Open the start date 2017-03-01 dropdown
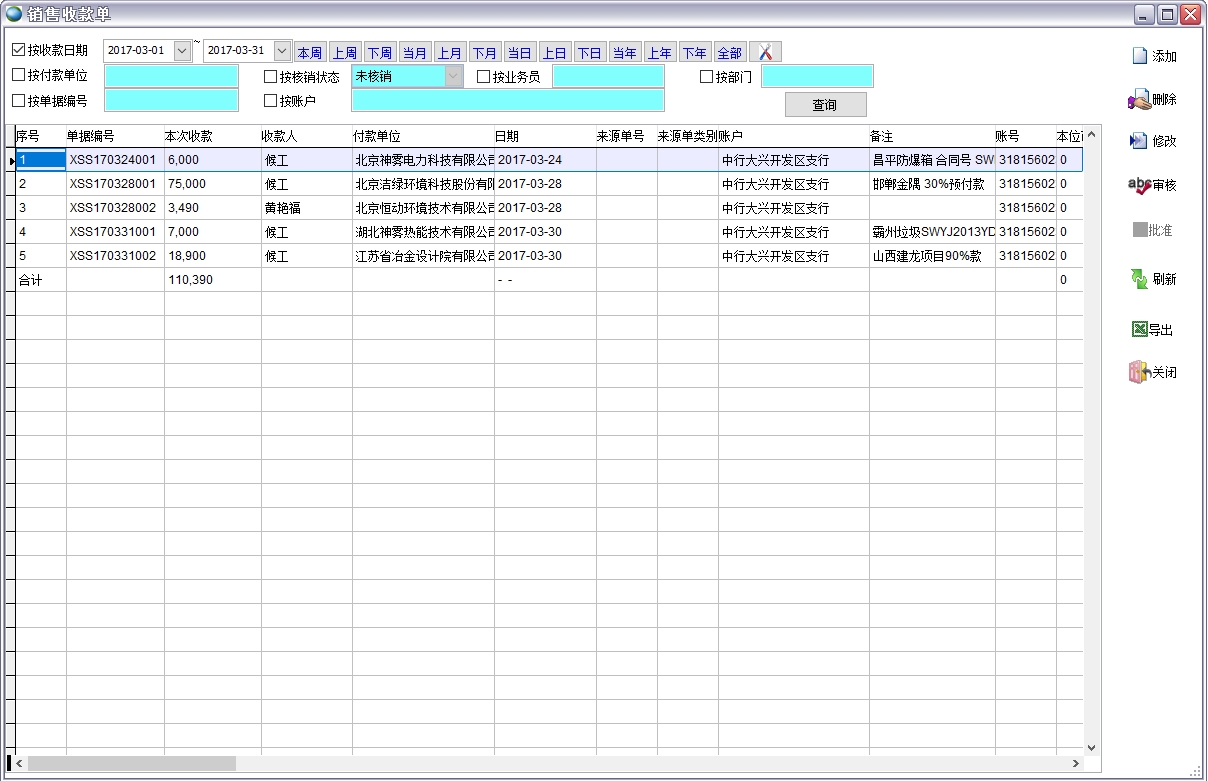1208x781 pixels. [x=182, y=50]
